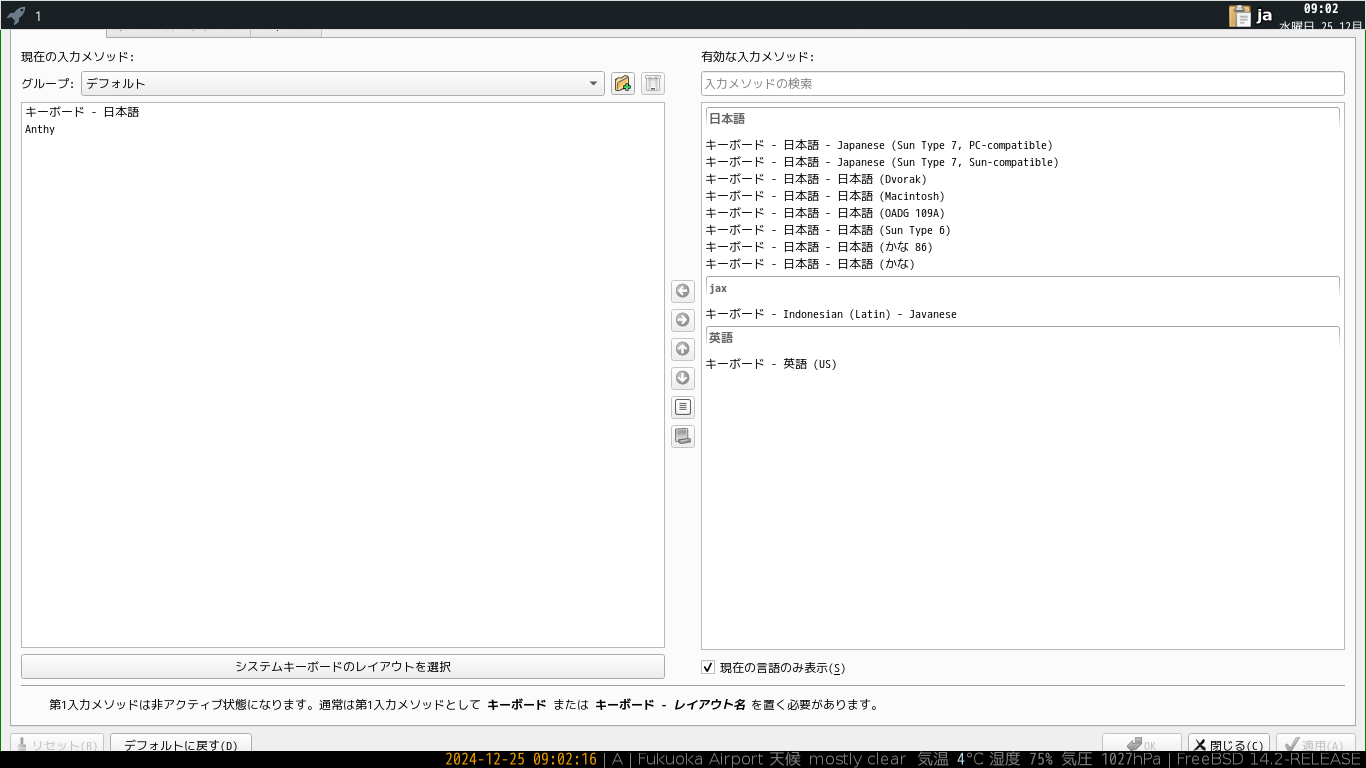The image size is (1366, 768).
Task: Open the input method configure icon
Action: 683,407
